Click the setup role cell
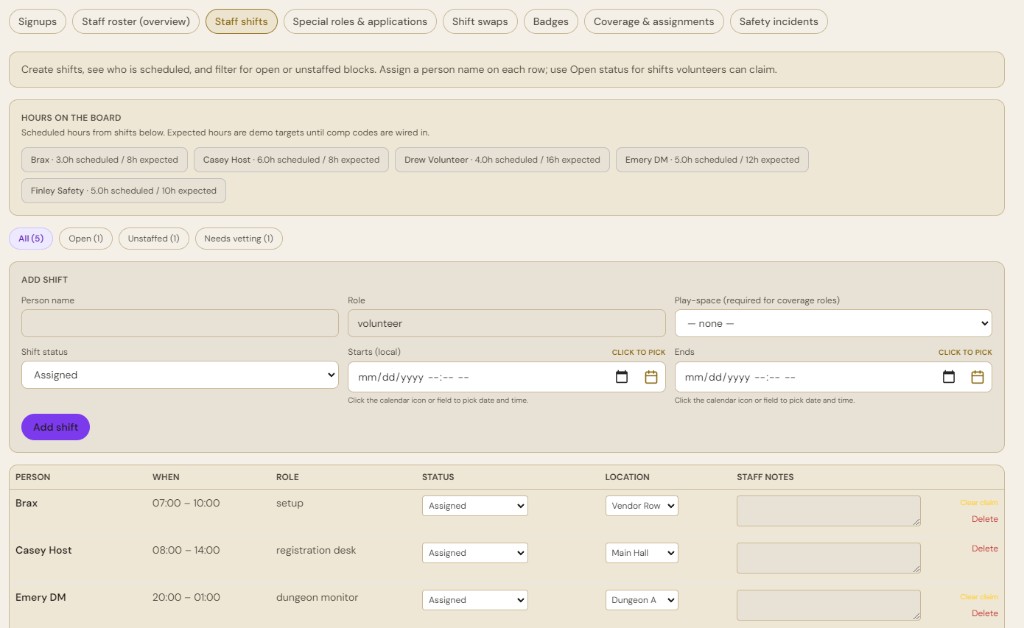This screenshot has width=1024, height=628. [x=290, y=503]
